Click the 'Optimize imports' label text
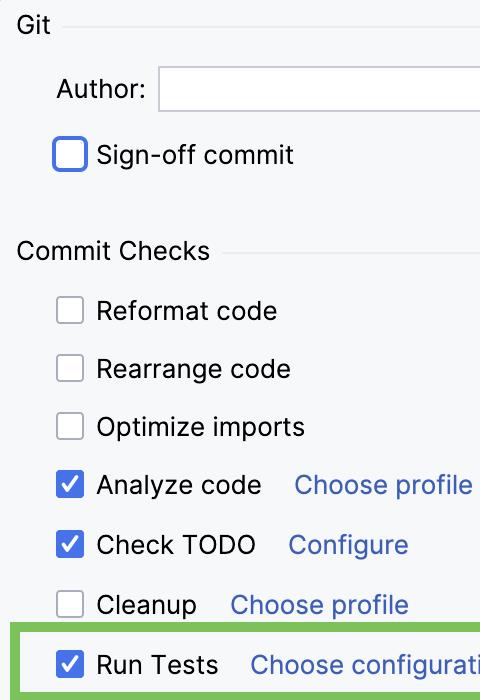The height and width of the screenshot is (700, 480). point(200,427)
